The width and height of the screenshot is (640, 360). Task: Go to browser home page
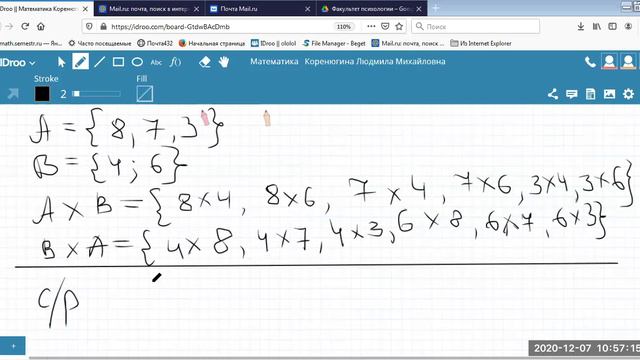tap(41, 27)
